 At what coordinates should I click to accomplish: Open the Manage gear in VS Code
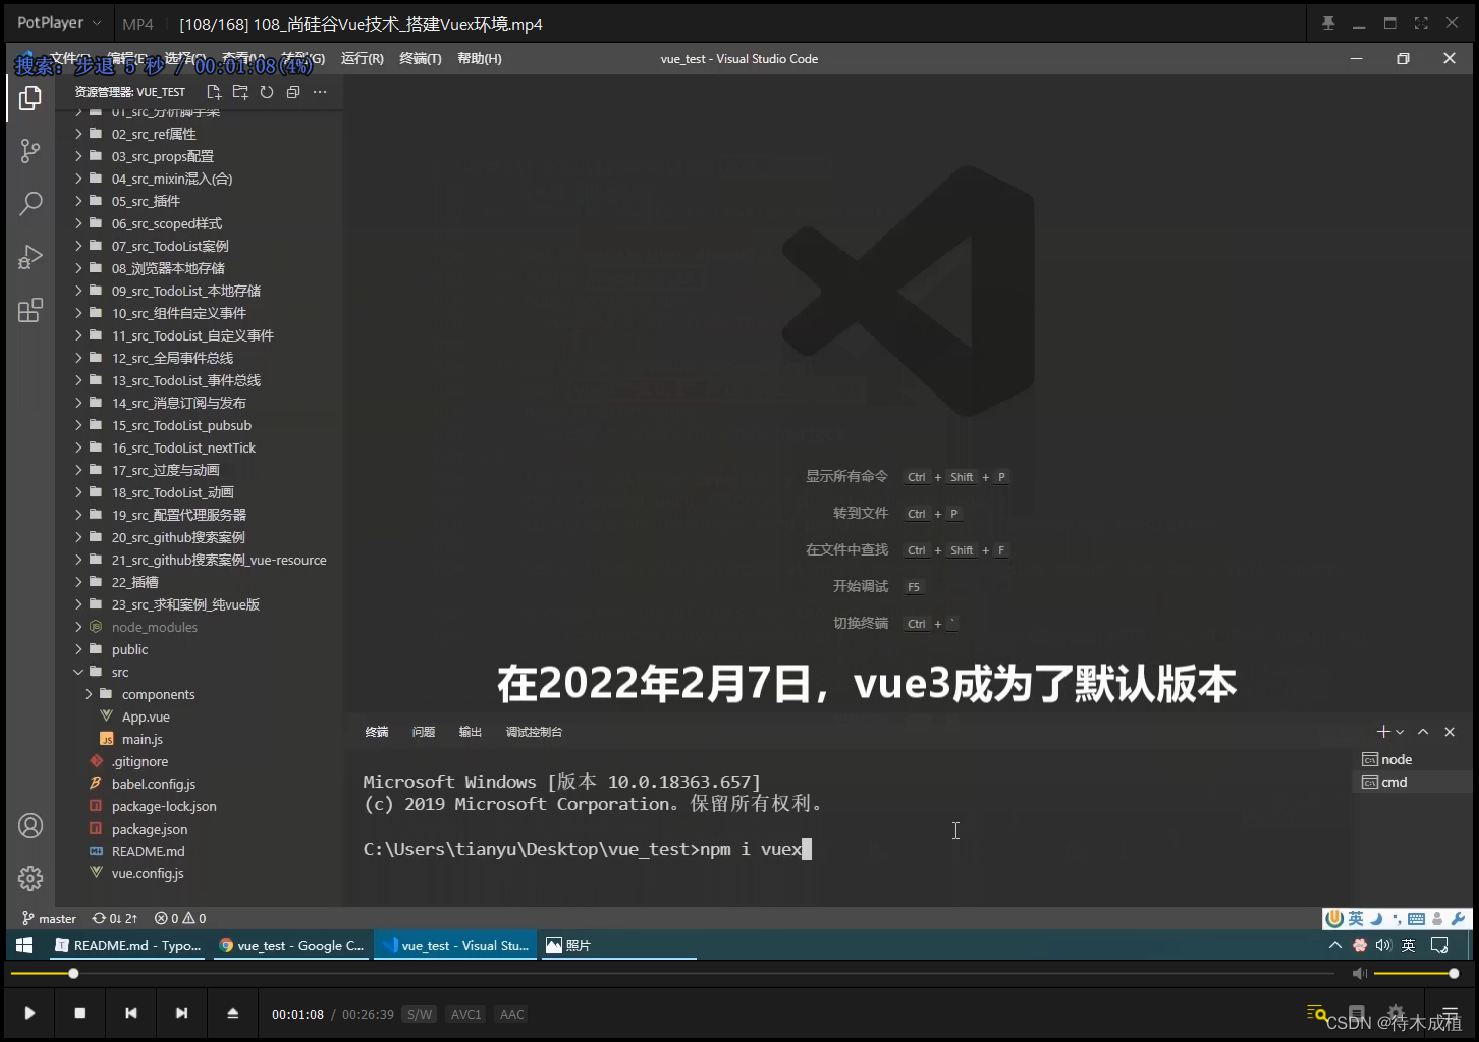click(30, 878)
